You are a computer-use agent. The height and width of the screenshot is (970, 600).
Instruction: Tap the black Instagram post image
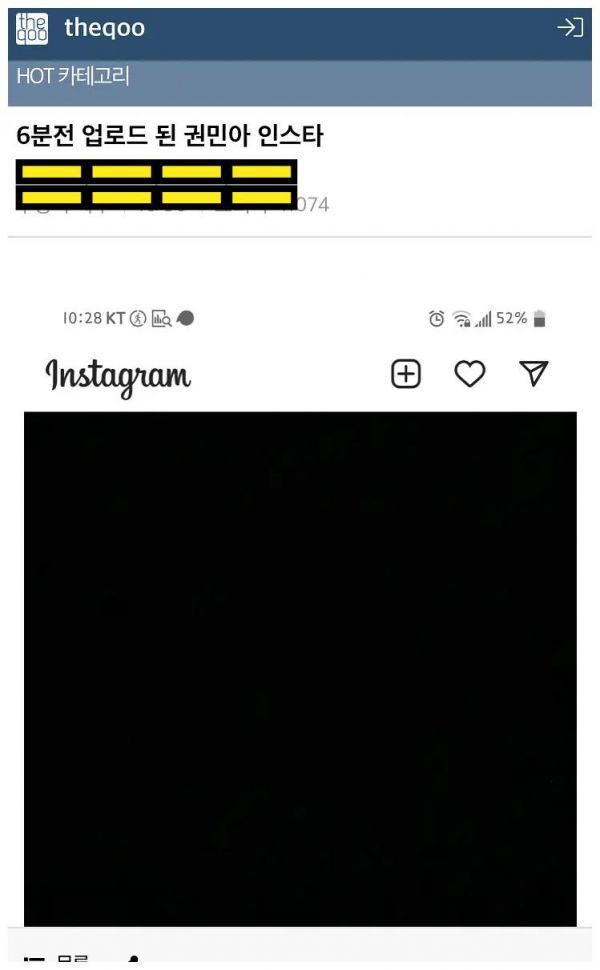point(300,669)
